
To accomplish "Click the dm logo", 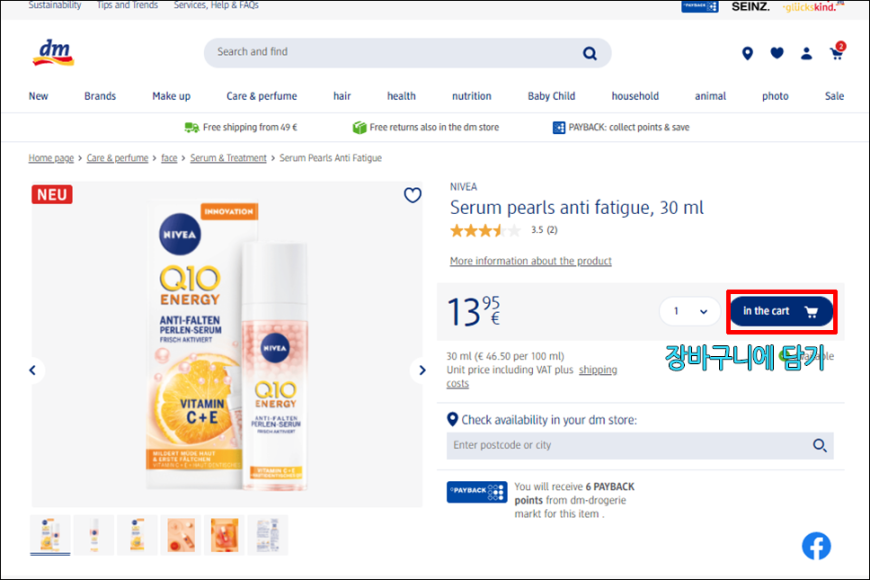I will pyautogui.click(x=53, y=53).
